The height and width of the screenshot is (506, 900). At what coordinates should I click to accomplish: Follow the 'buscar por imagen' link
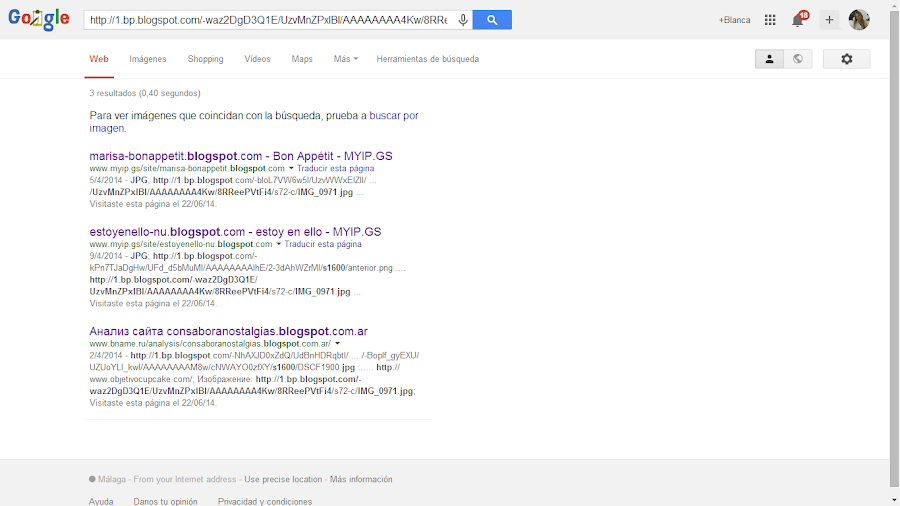click(254, 122)
